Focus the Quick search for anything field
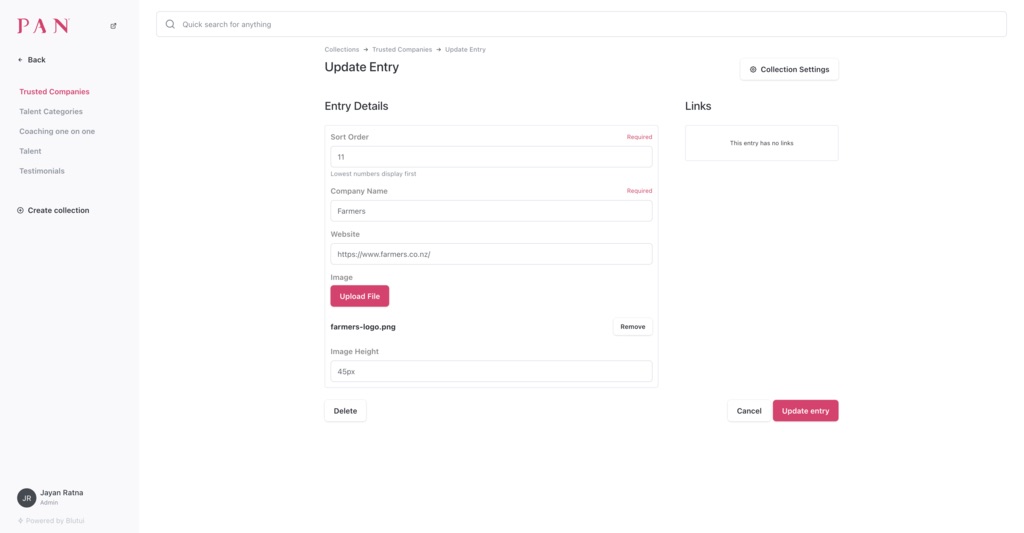The image size is (1024, 533). pos(581,24)
